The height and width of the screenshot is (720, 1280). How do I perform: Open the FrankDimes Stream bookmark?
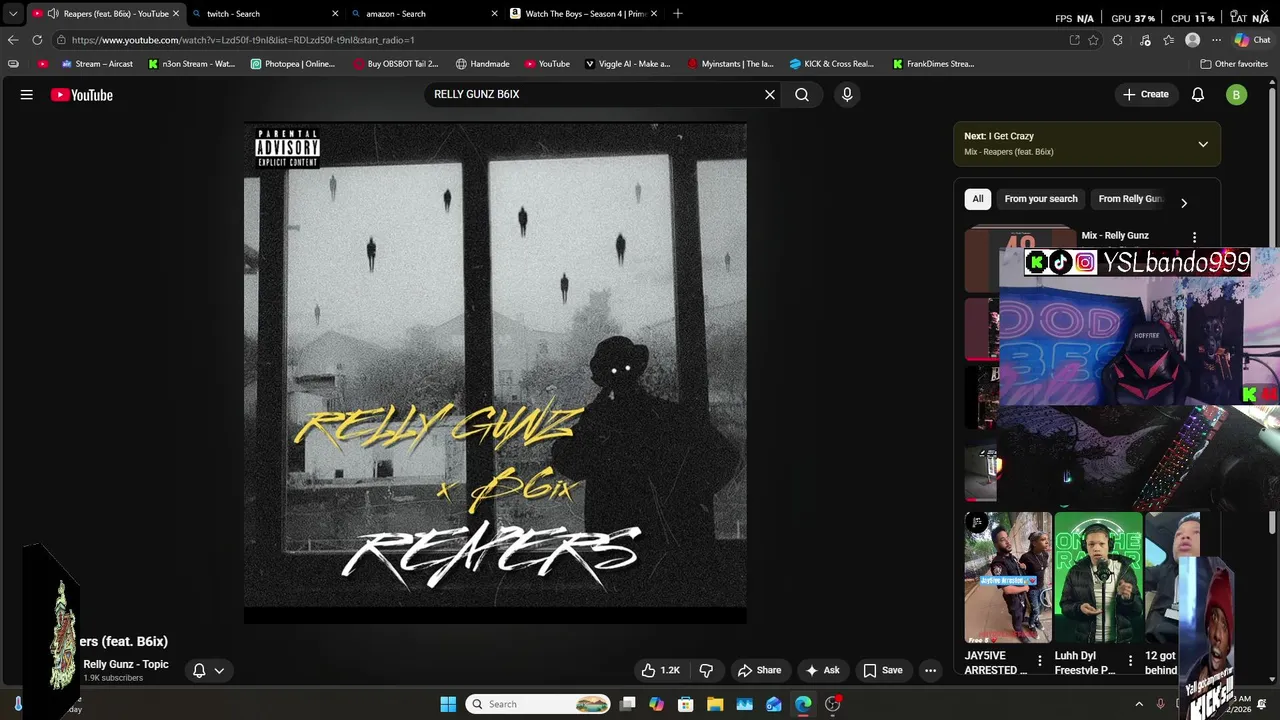point(933,64)
